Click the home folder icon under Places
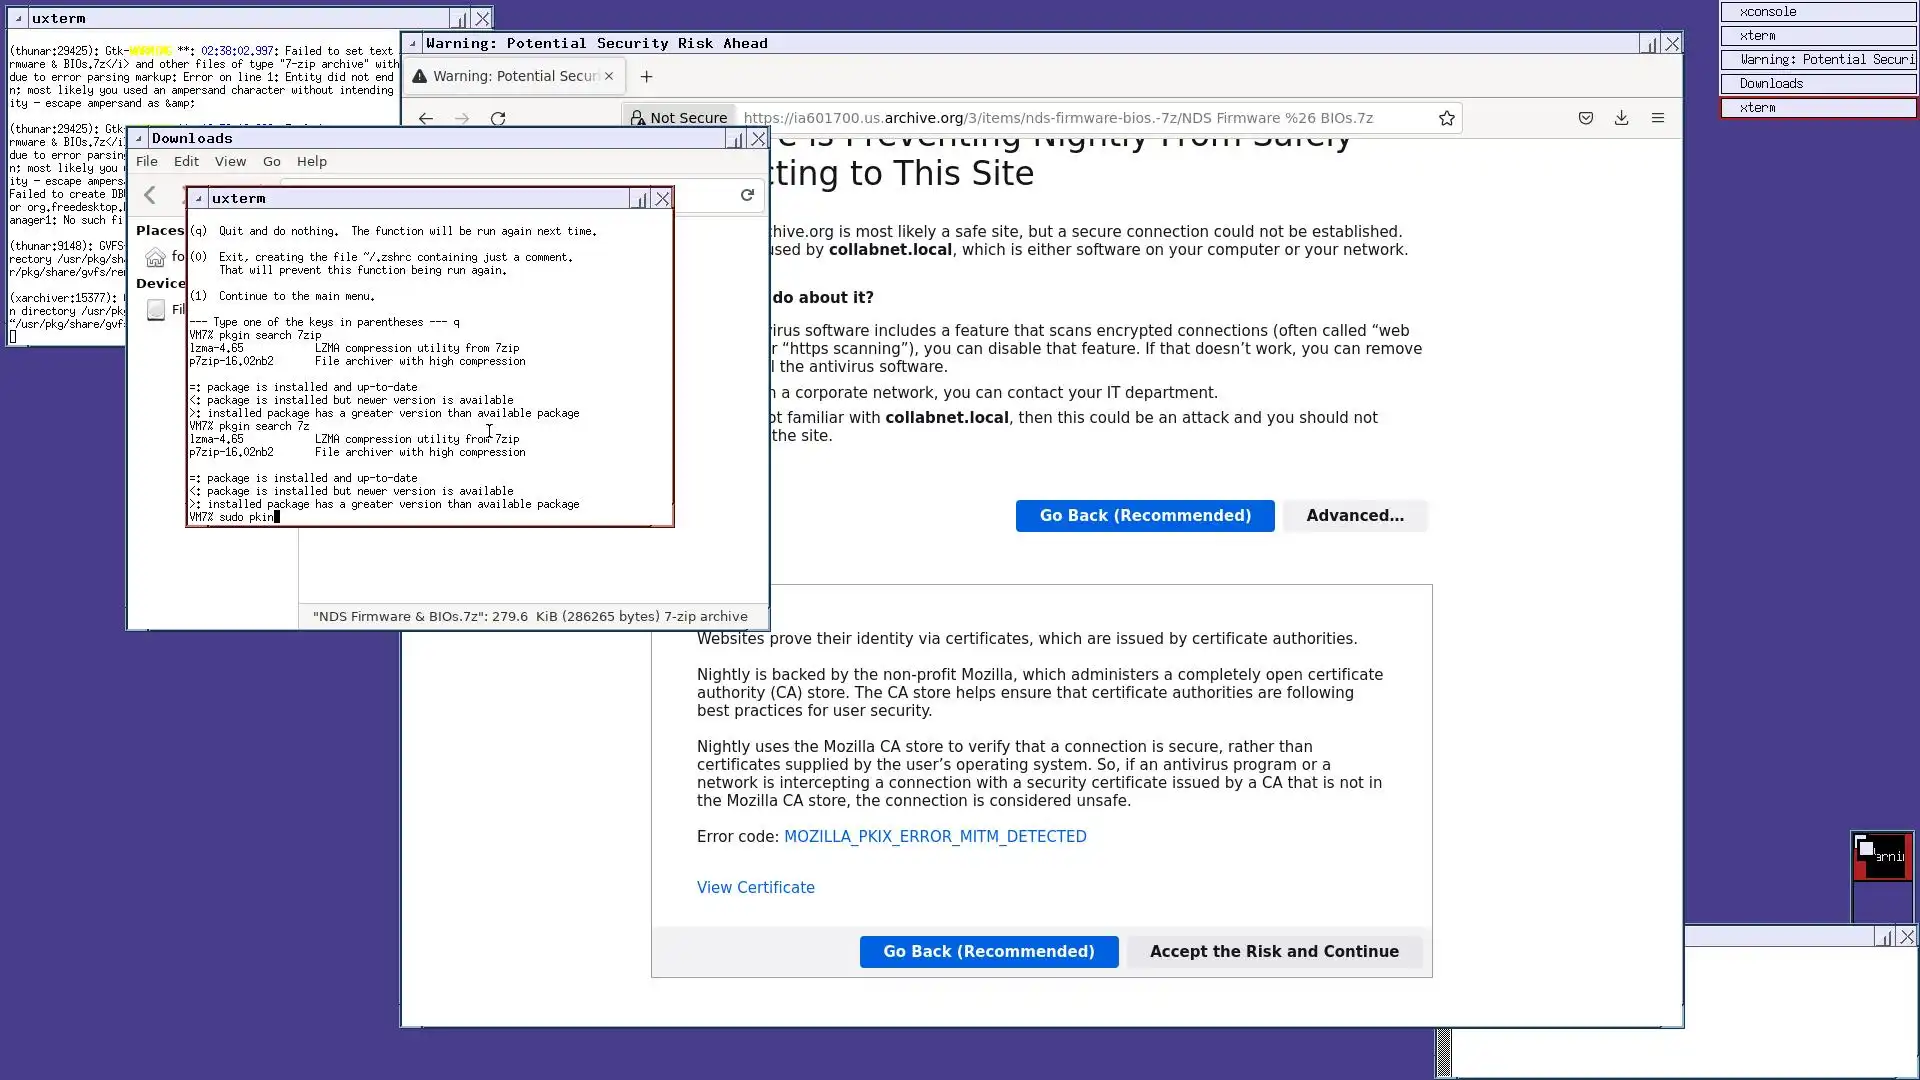 pos(155,258)
